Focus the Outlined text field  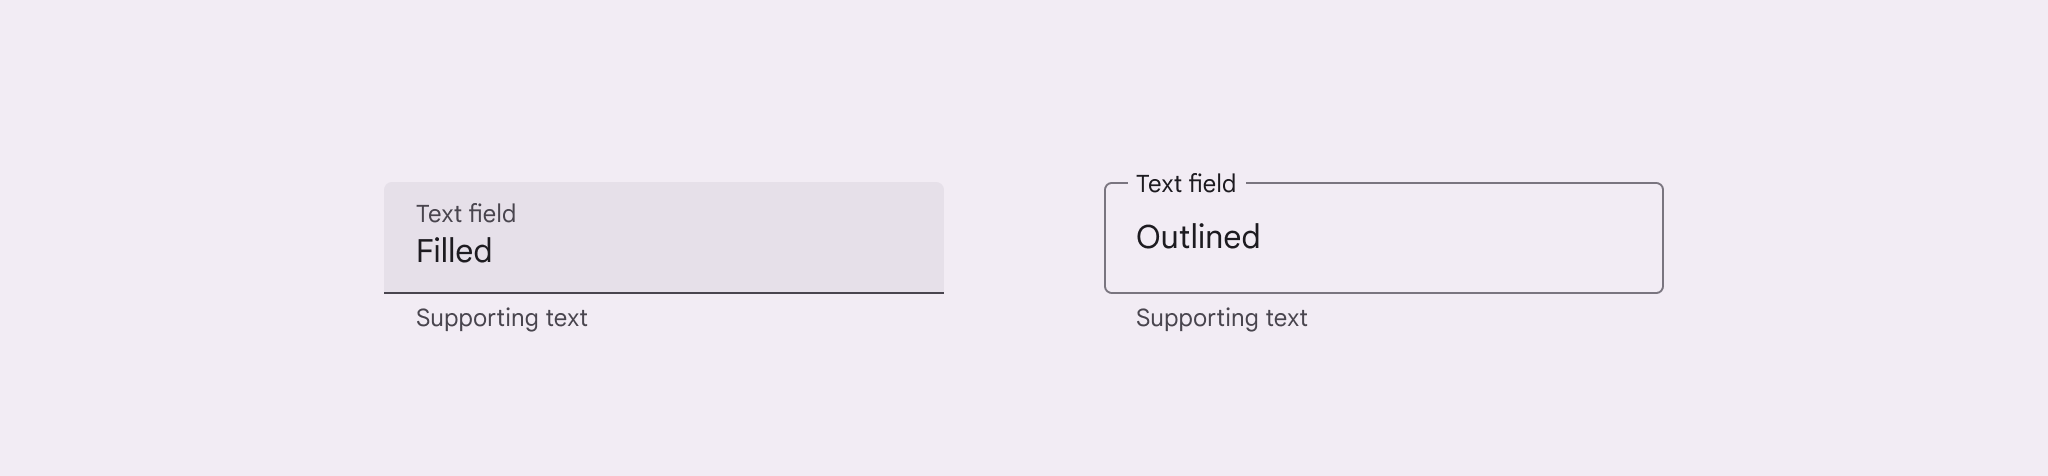point(1383,238)
